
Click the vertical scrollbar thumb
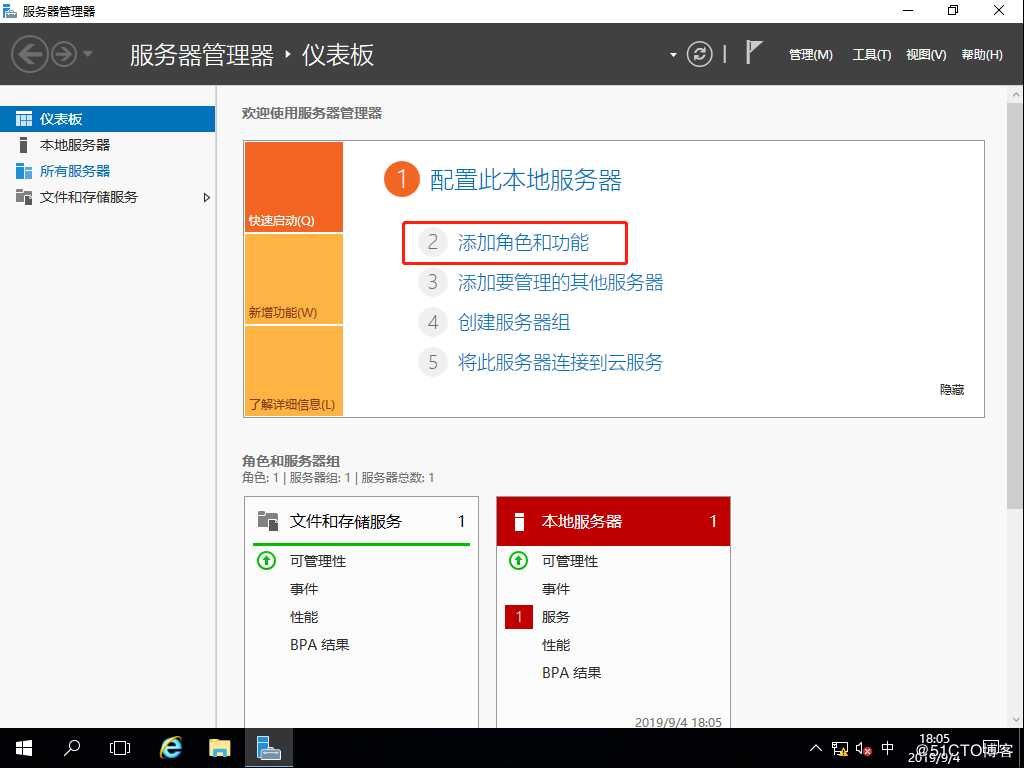click(1014, 305)
